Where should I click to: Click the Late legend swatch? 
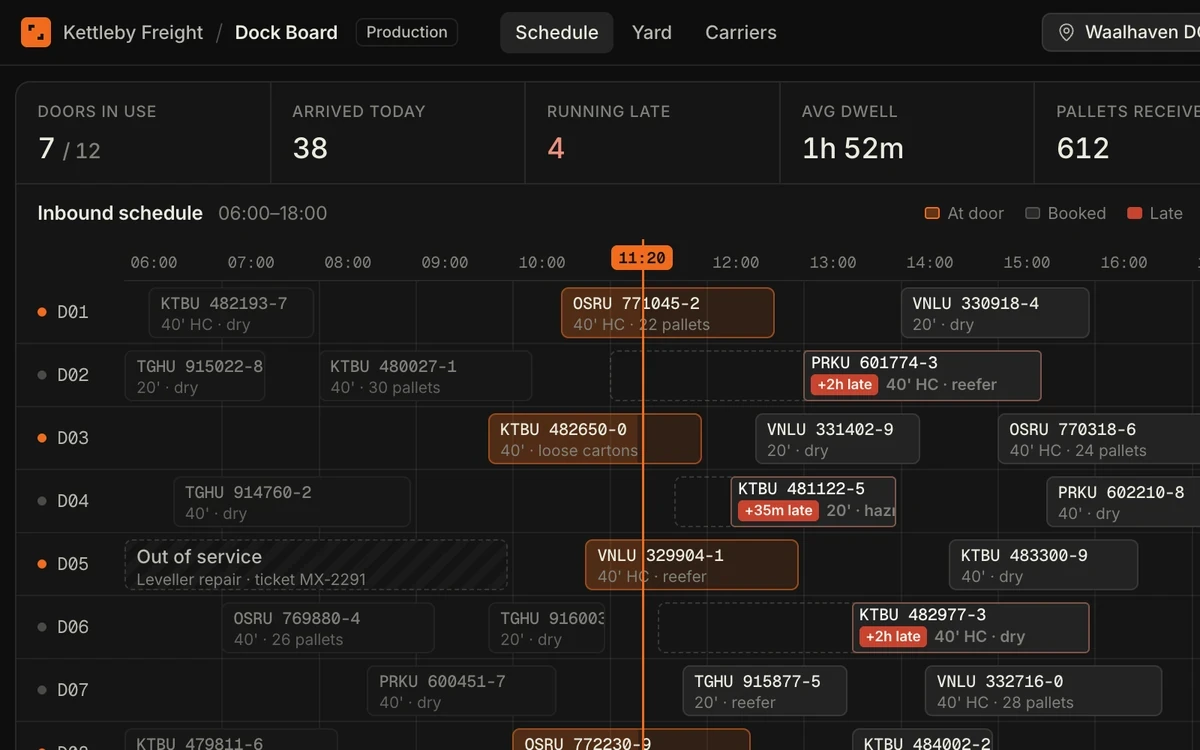point(1134,213)
